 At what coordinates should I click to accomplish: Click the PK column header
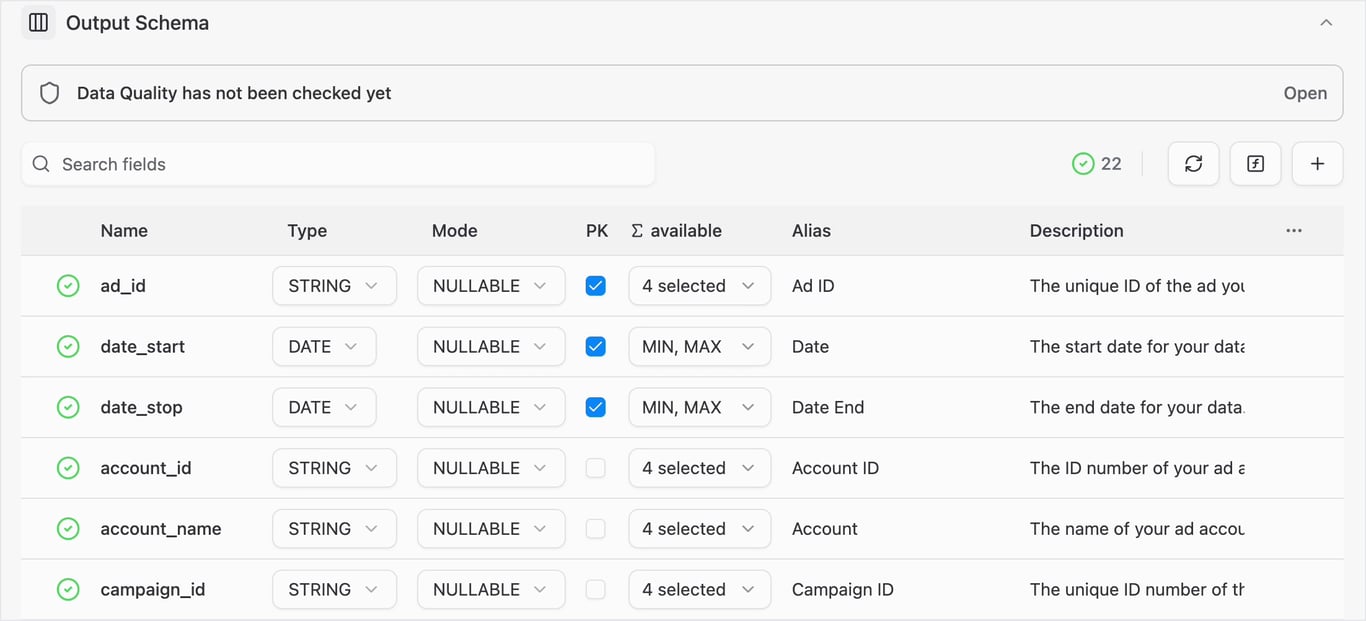pyautogui.click(x=597, y=231)
